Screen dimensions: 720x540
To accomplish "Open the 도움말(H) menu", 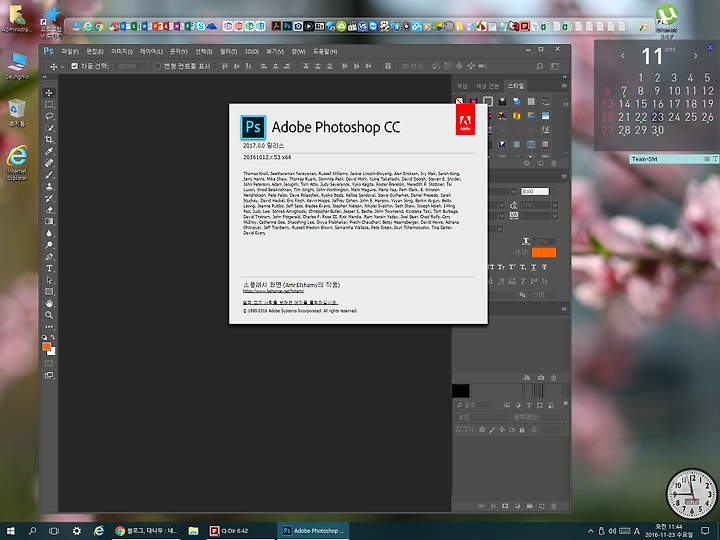I will [x=325, y=51].
